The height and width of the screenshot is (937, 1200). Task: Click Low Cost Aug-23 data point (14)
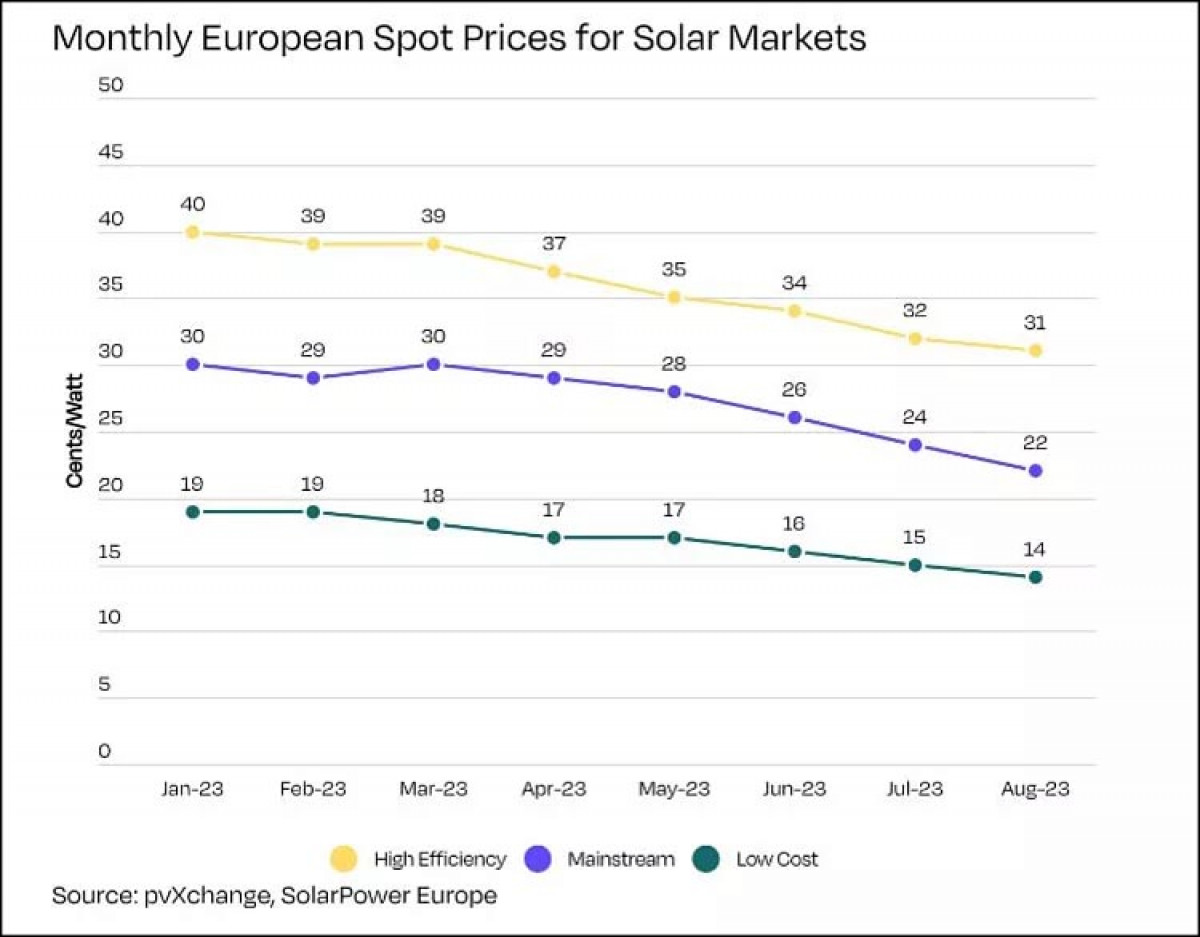pos(1035,577)
